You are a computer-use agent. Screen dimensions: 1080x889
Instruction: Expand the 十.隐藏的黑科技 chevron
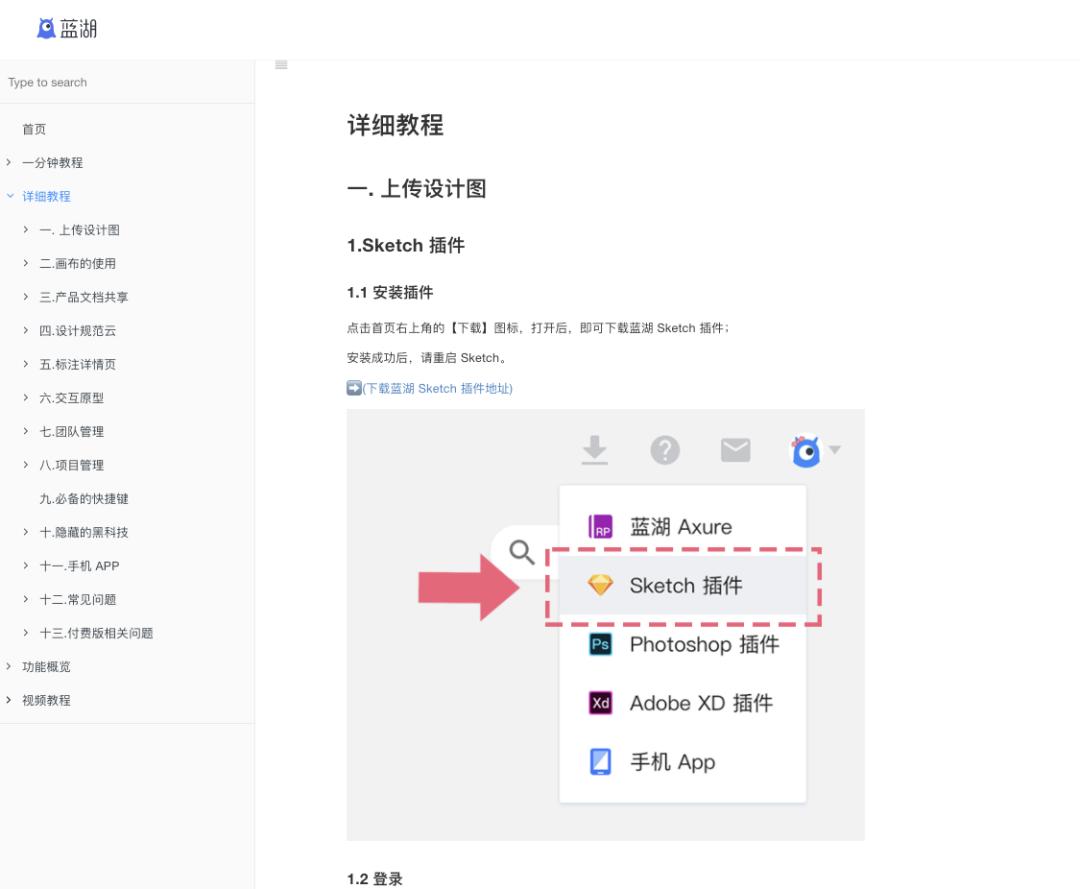point(25,532)
